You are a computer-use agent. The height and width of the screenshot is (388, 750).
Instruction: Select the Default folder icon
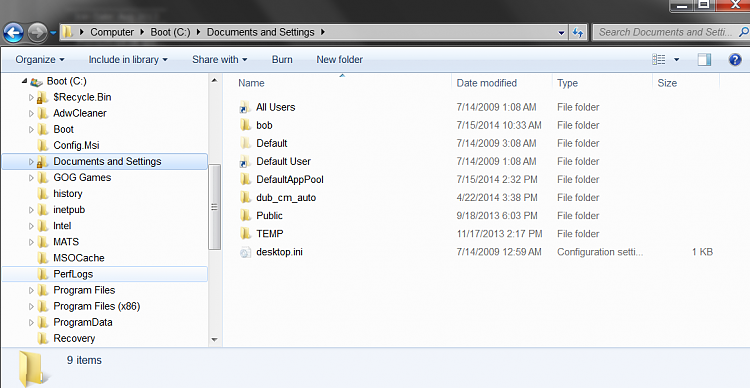tap(245, 143)
